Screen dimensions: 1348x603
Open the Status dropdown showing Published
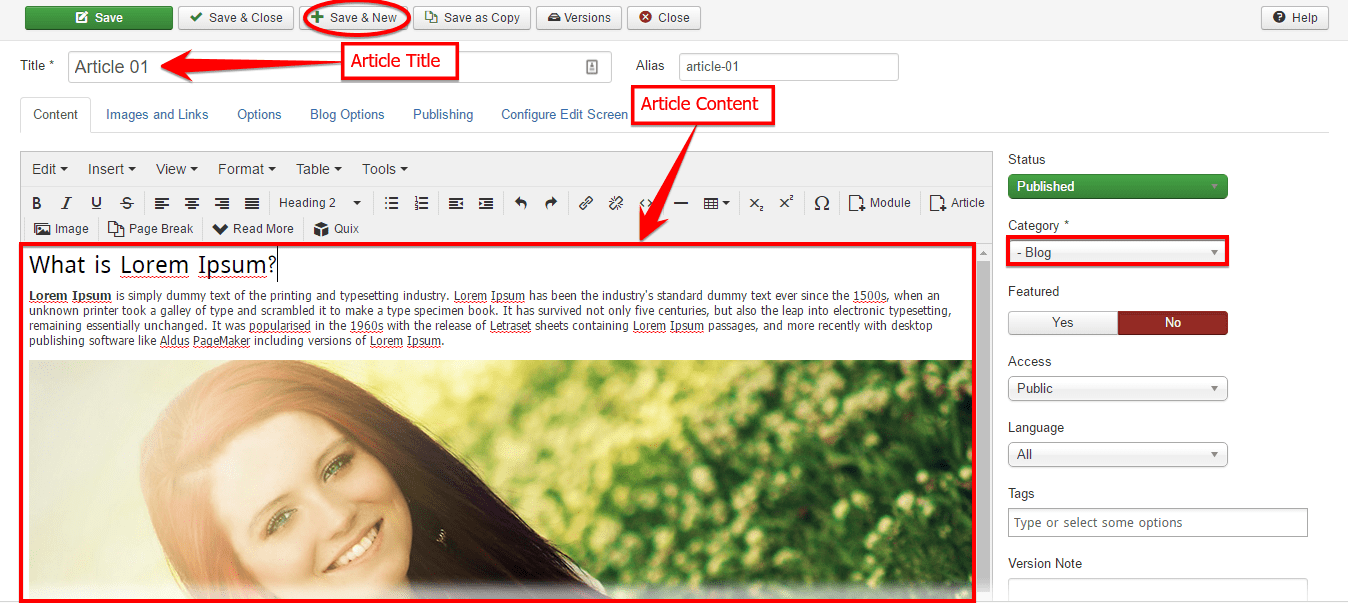(x=1117, y=187)
